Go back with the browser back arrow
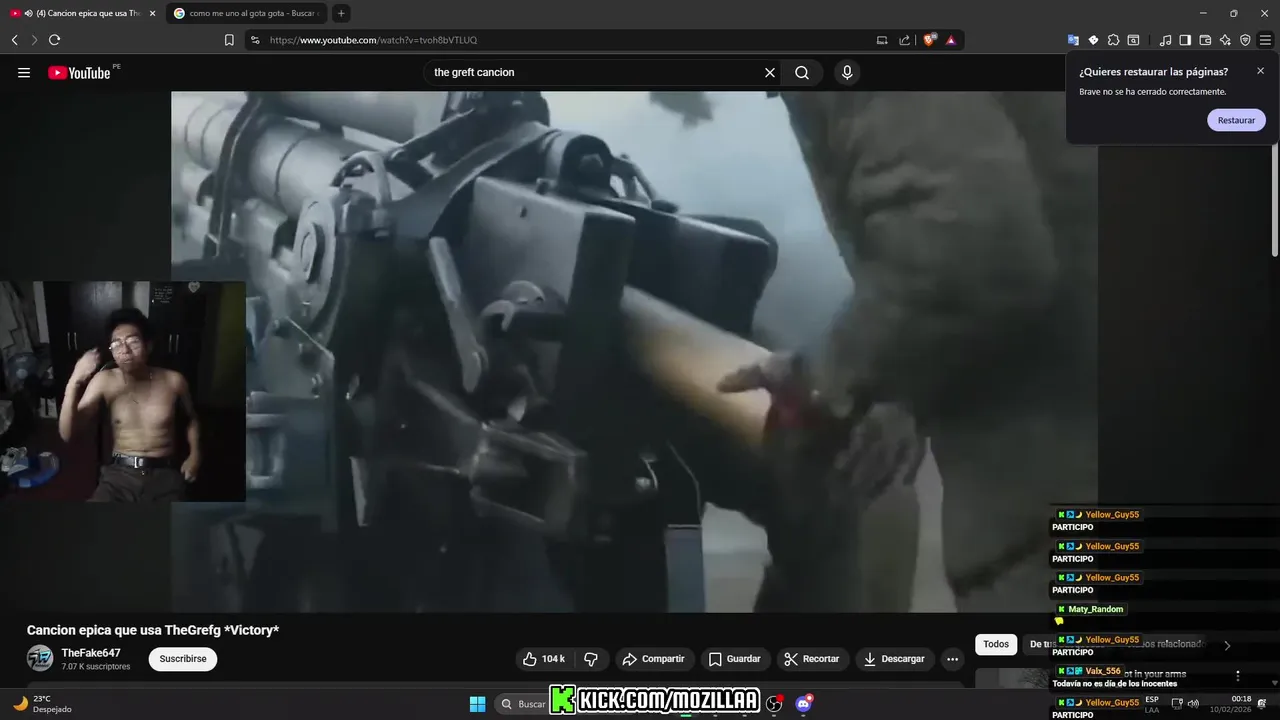 [x=15, y=40]
